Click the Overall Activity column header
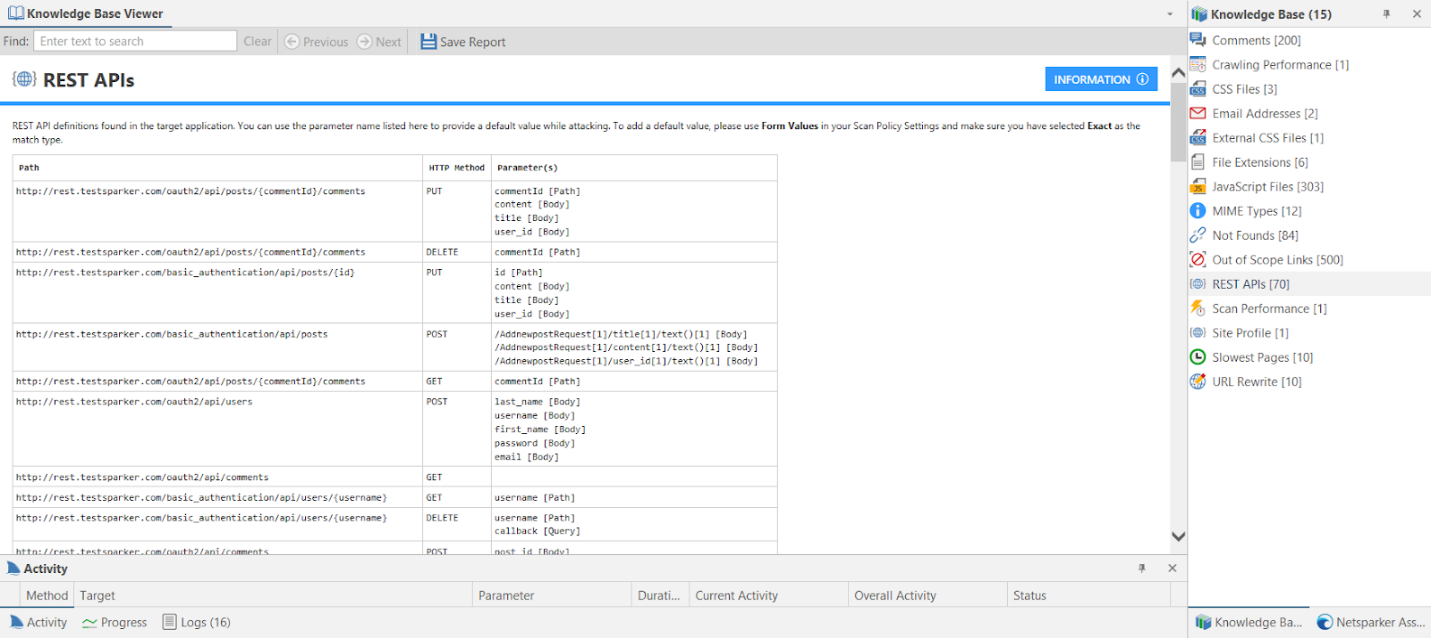The image size is (1431, 638). point(927,595)
